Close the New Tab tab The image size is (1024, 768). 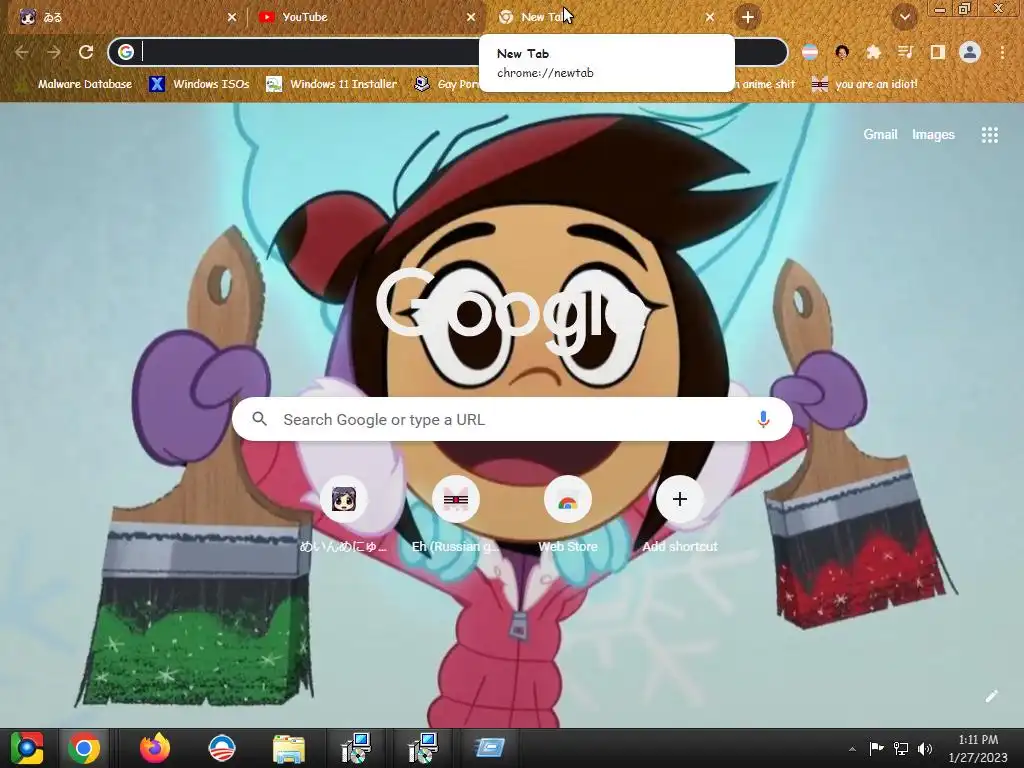[710, 17]
